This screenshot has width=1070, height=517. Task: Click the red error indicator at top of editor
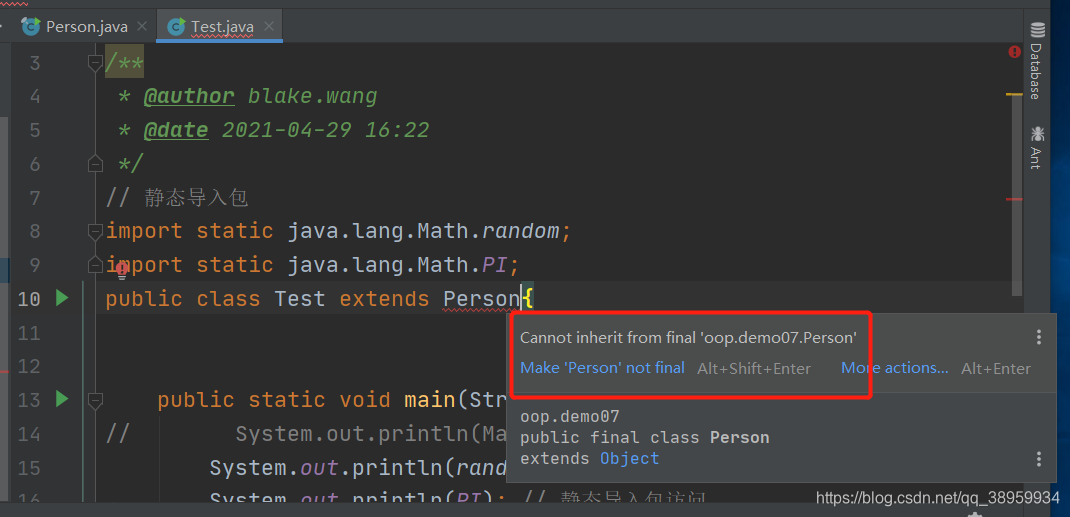point(1015,52)
